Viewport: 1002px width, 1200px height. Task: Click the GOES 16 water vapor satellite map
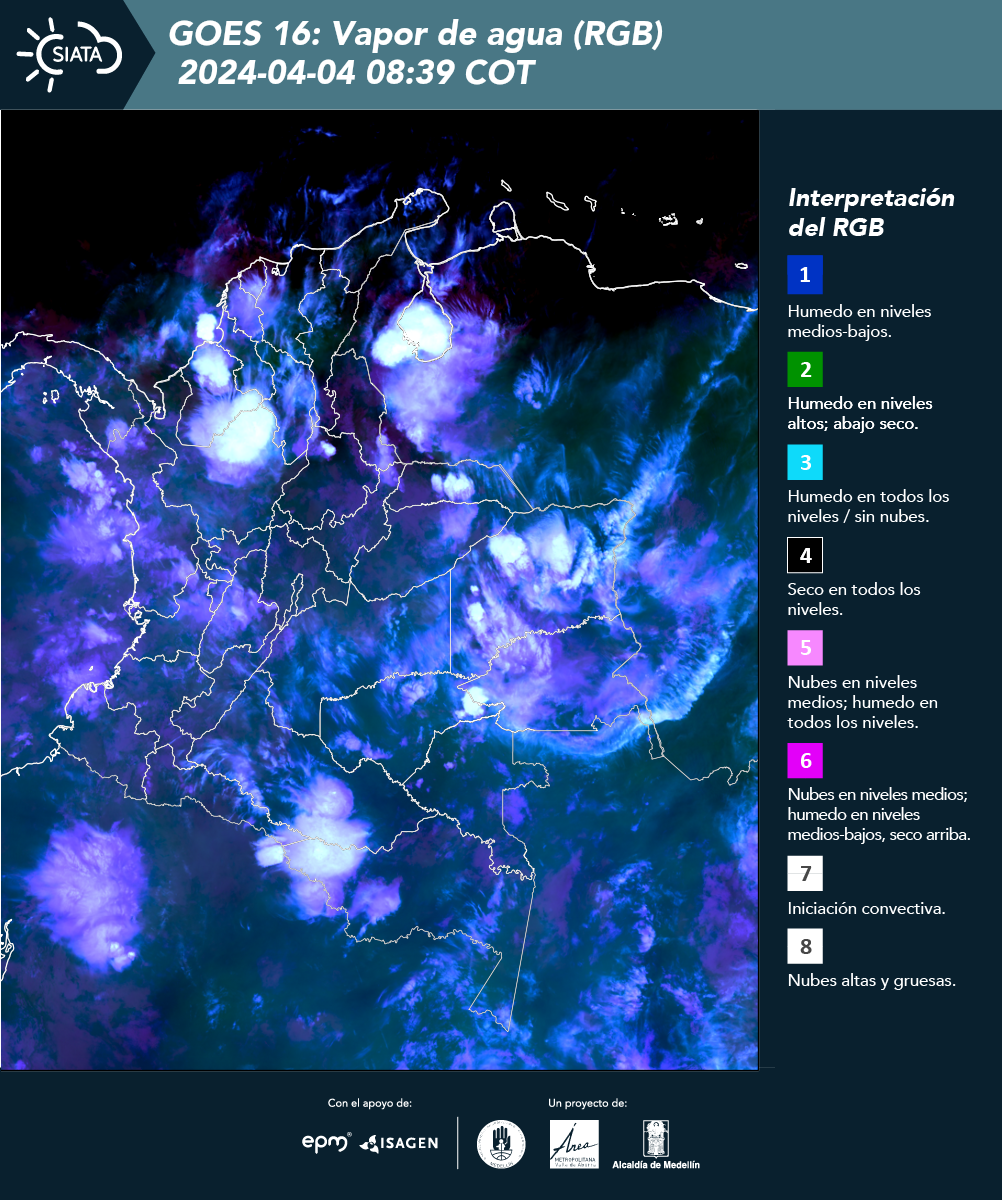(379, 590)
